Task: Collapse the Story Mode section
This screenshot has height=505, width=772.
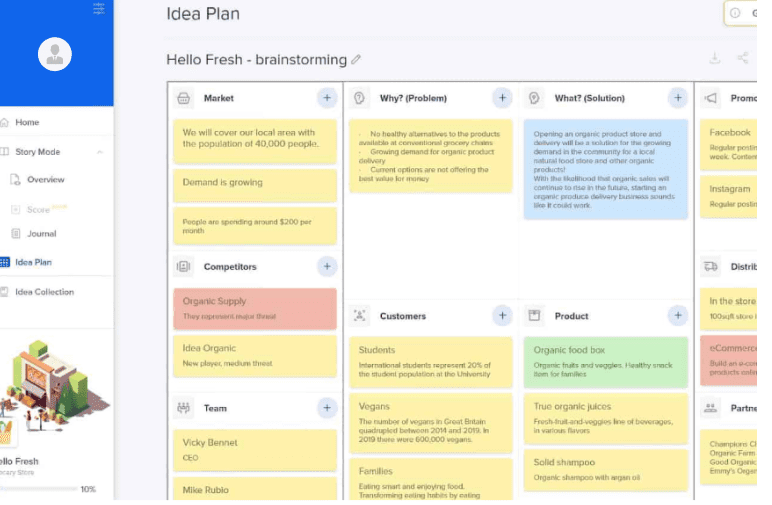Action: (x=99, y=152)
